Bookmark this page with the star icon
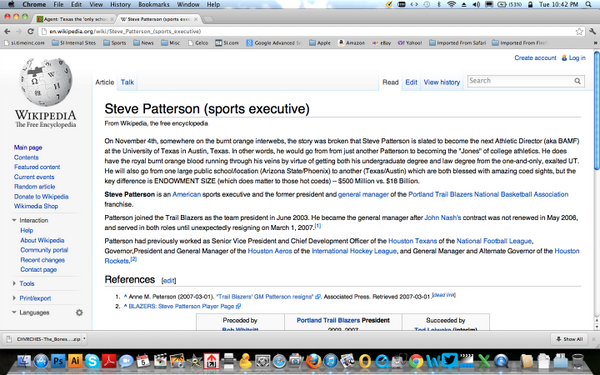Image resolution: width=600 pixels, height=375 pixels. [x=579, y=31]
